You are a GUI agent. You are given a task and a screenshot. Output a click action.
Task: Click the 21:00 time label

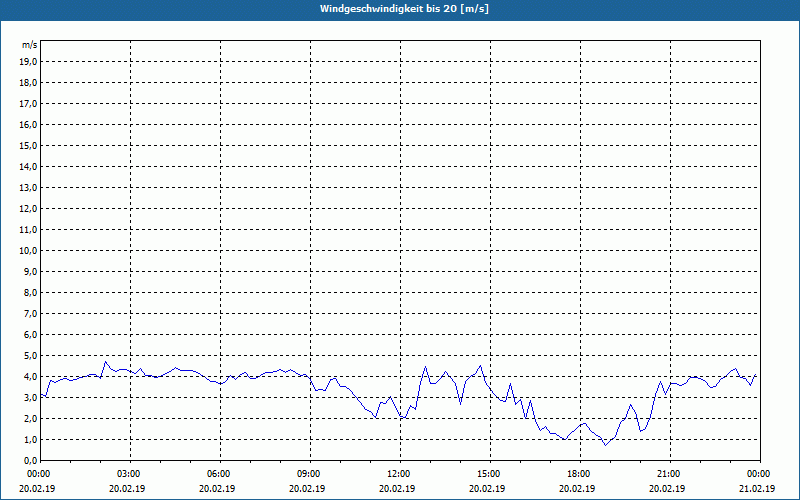[667, 474]
